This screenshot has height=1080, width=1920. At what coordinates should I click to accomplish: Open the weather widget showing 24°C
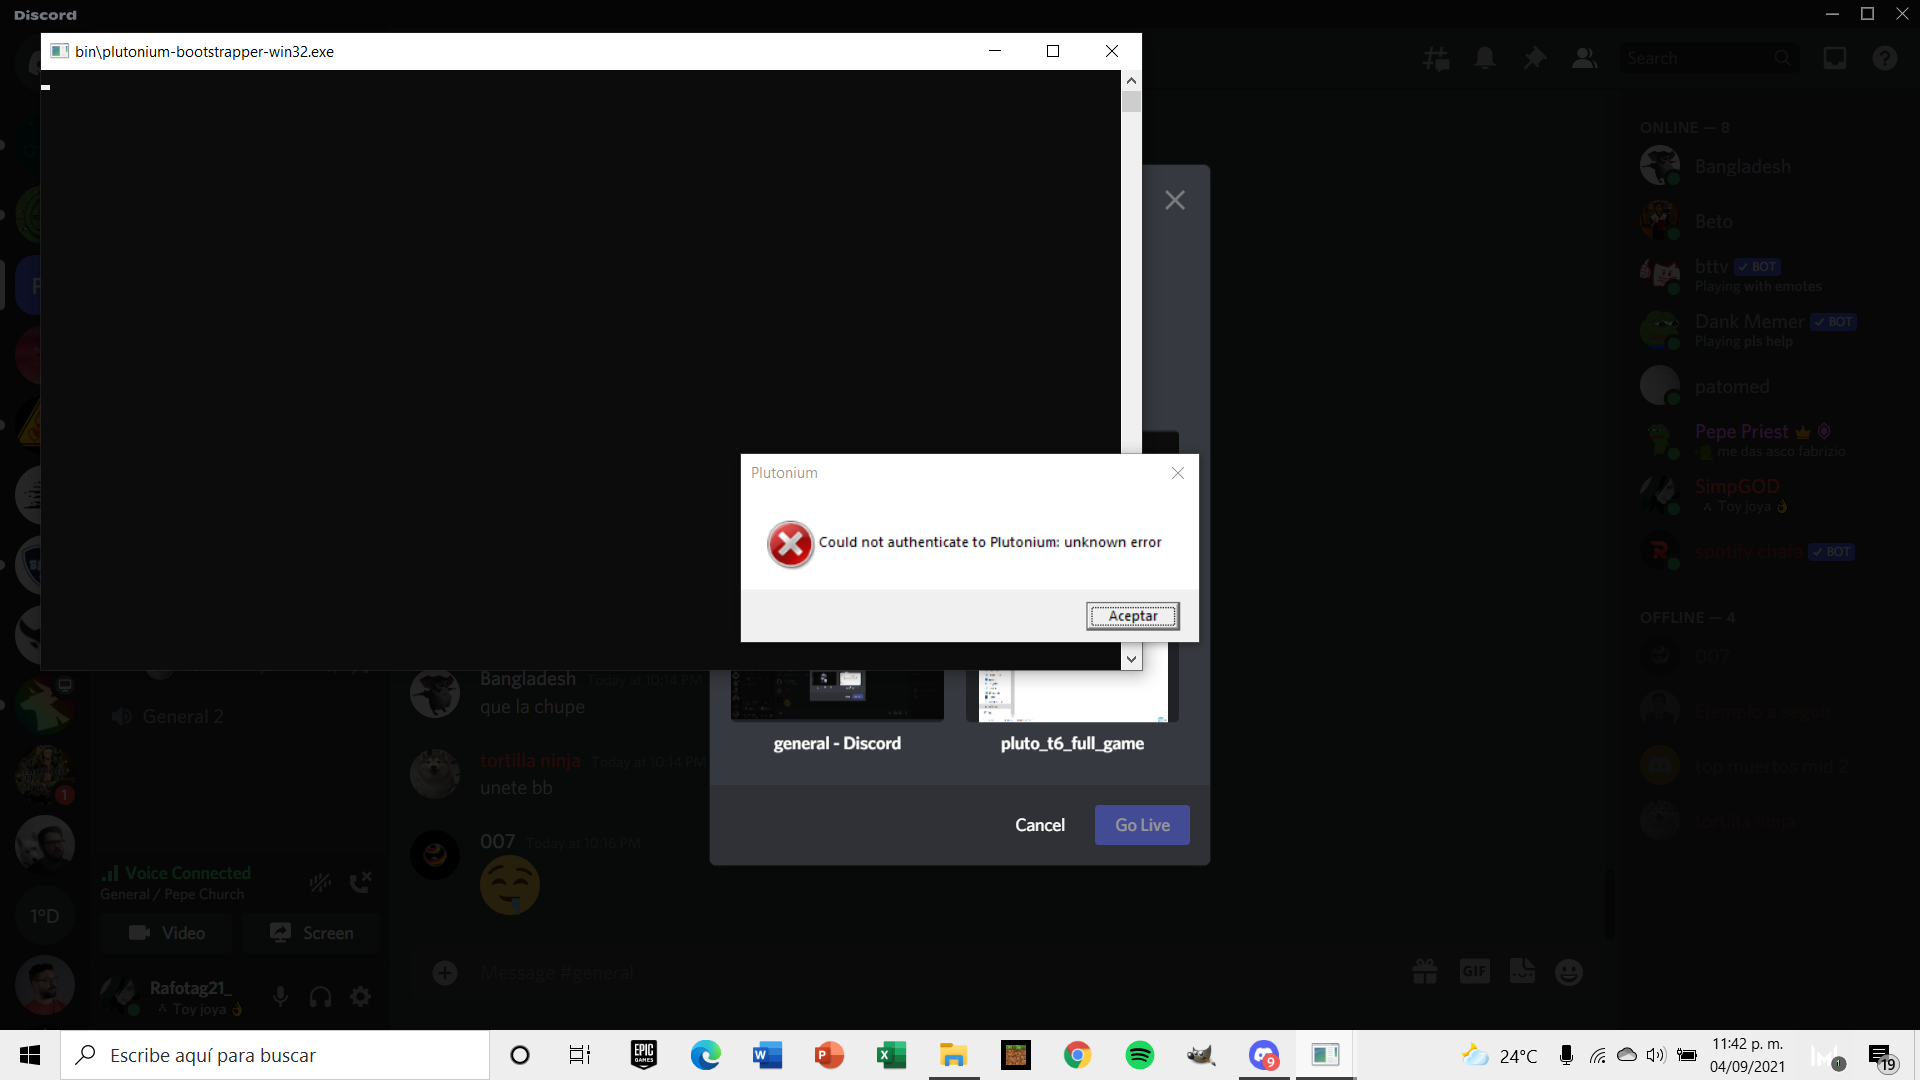(1498, 1055)
